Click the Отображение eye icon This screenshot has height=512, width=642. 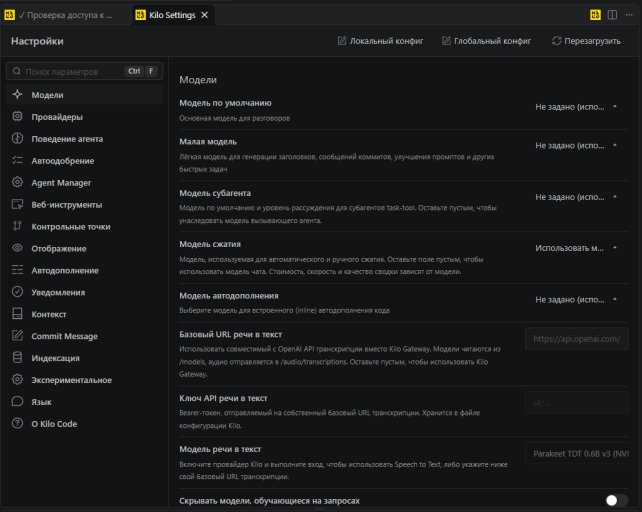(17, 248)
